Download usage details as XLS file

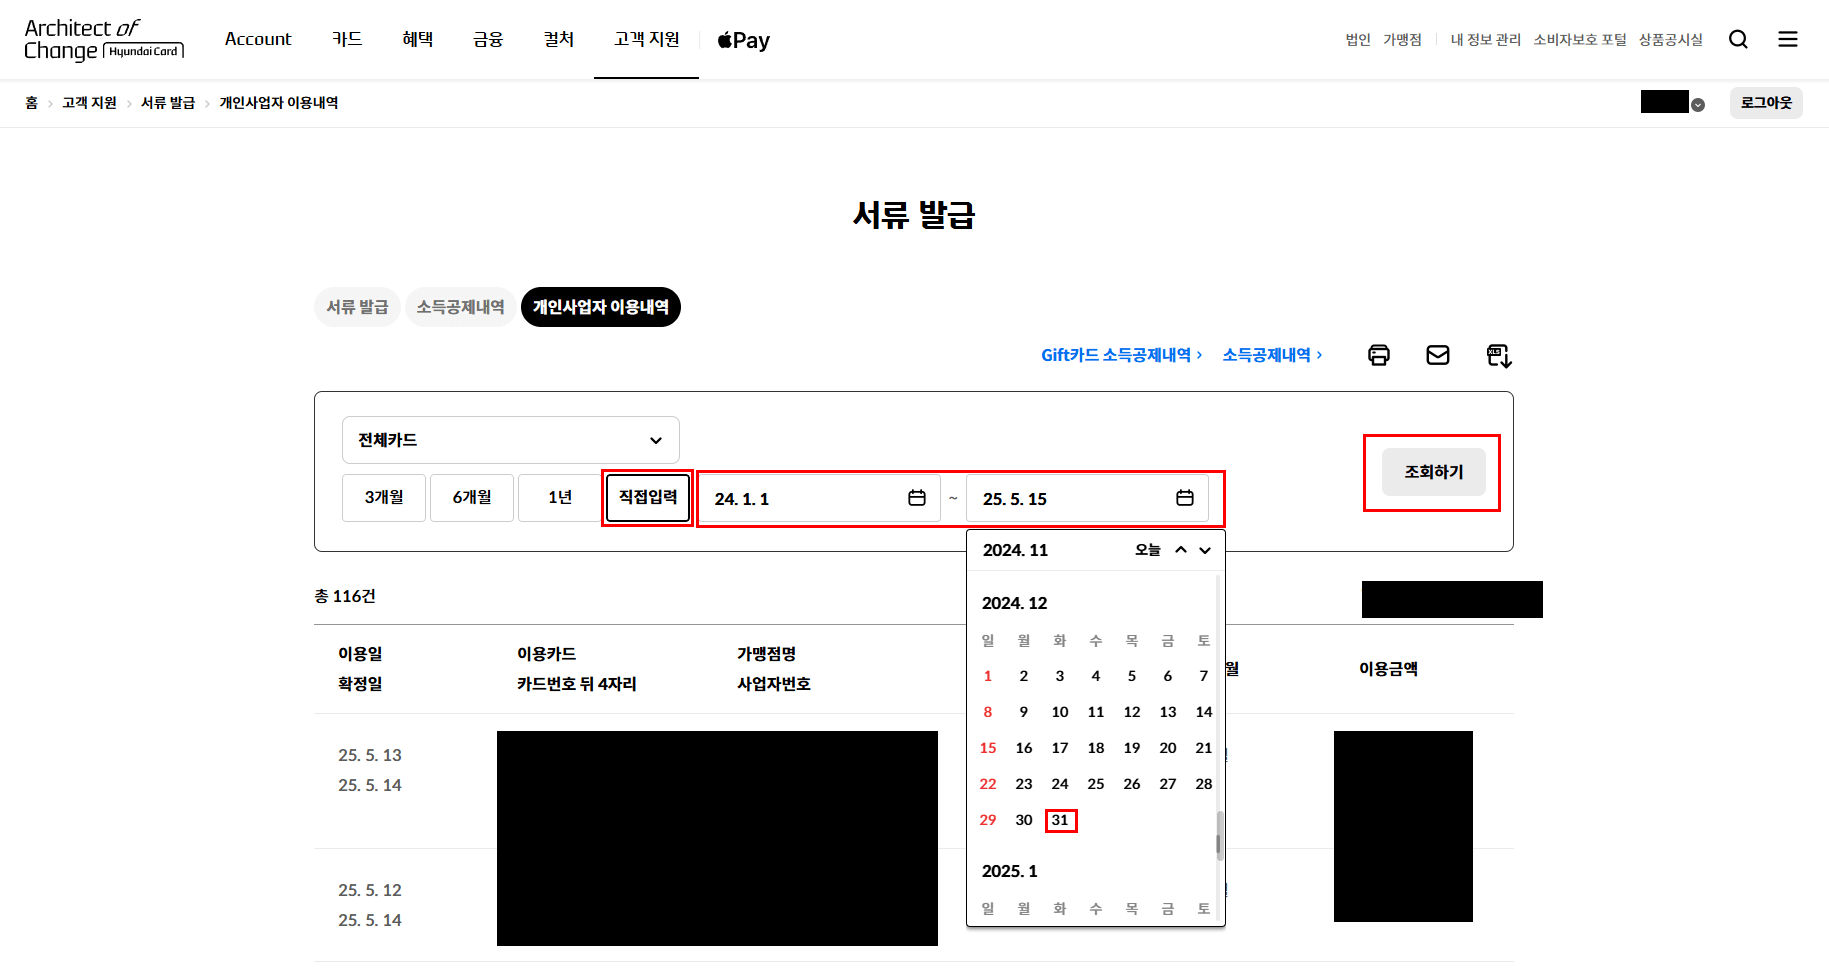pyautogui.click(x=1497, y=354)
